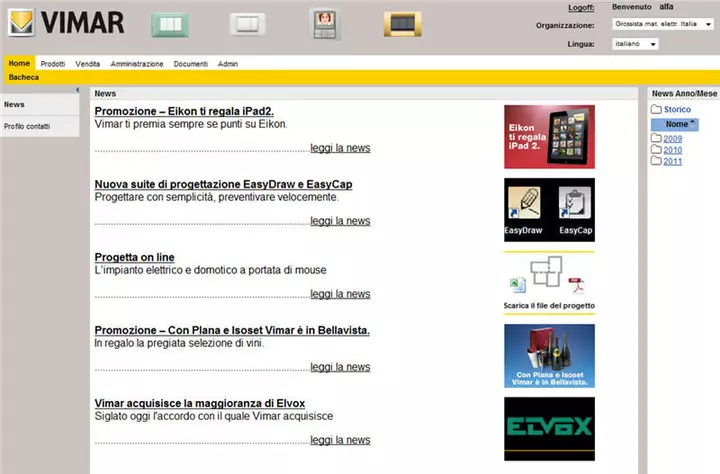Select the Home menu tab
The width and height of the screenshot is (720, 474).
tap(19, 63)
